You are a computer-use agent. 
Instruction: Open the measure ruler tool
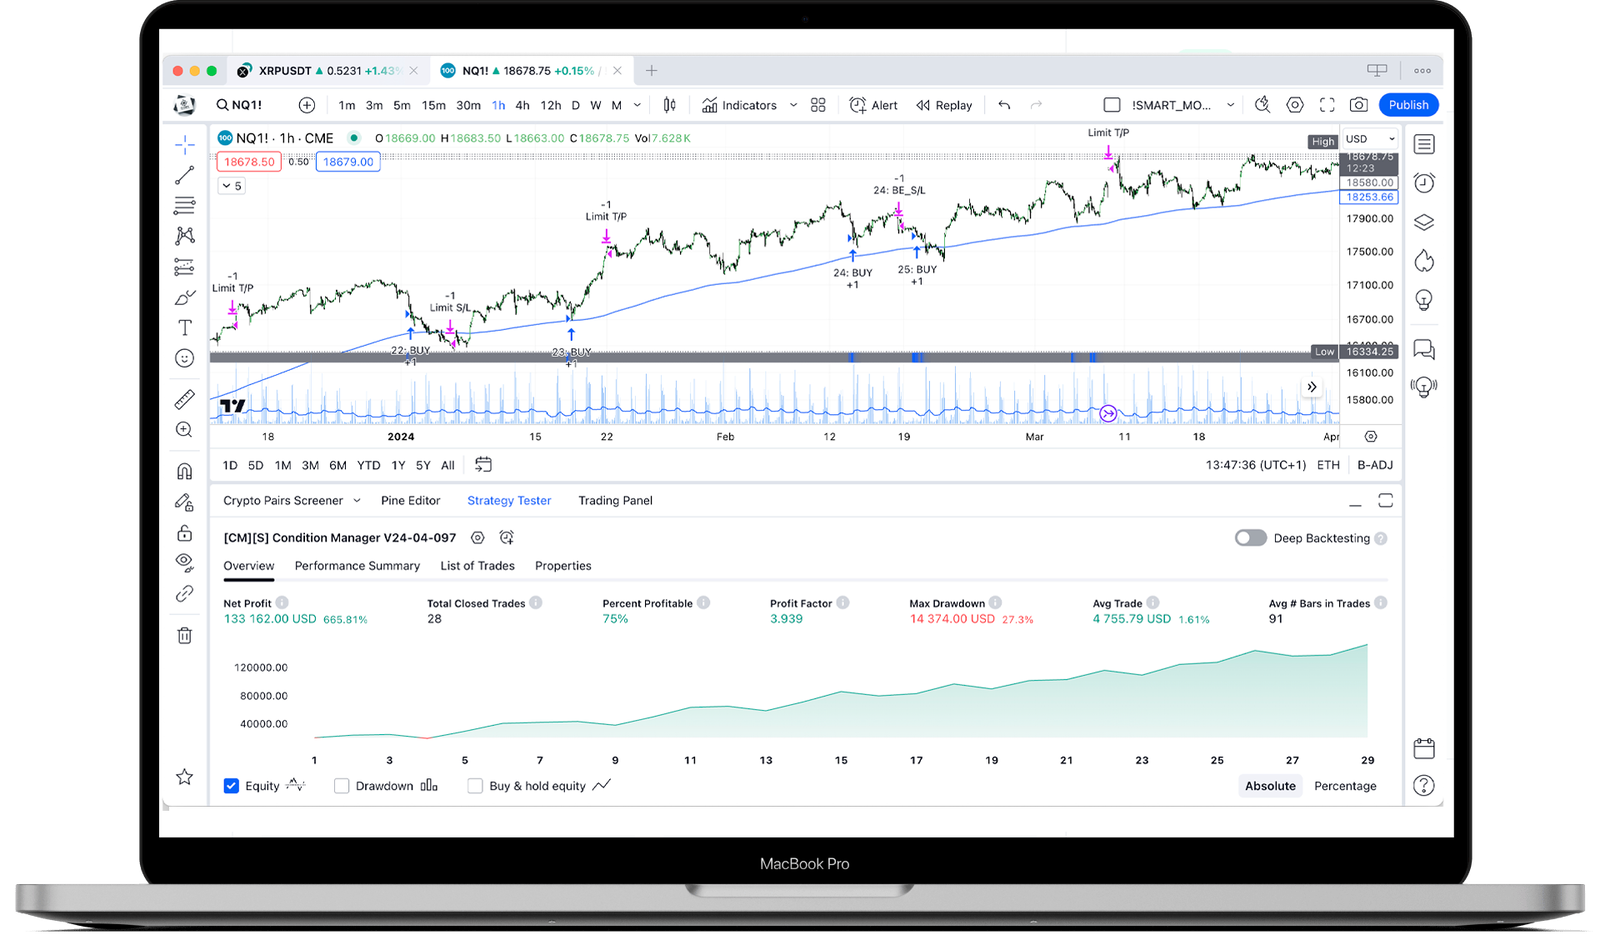pos(184,398)
